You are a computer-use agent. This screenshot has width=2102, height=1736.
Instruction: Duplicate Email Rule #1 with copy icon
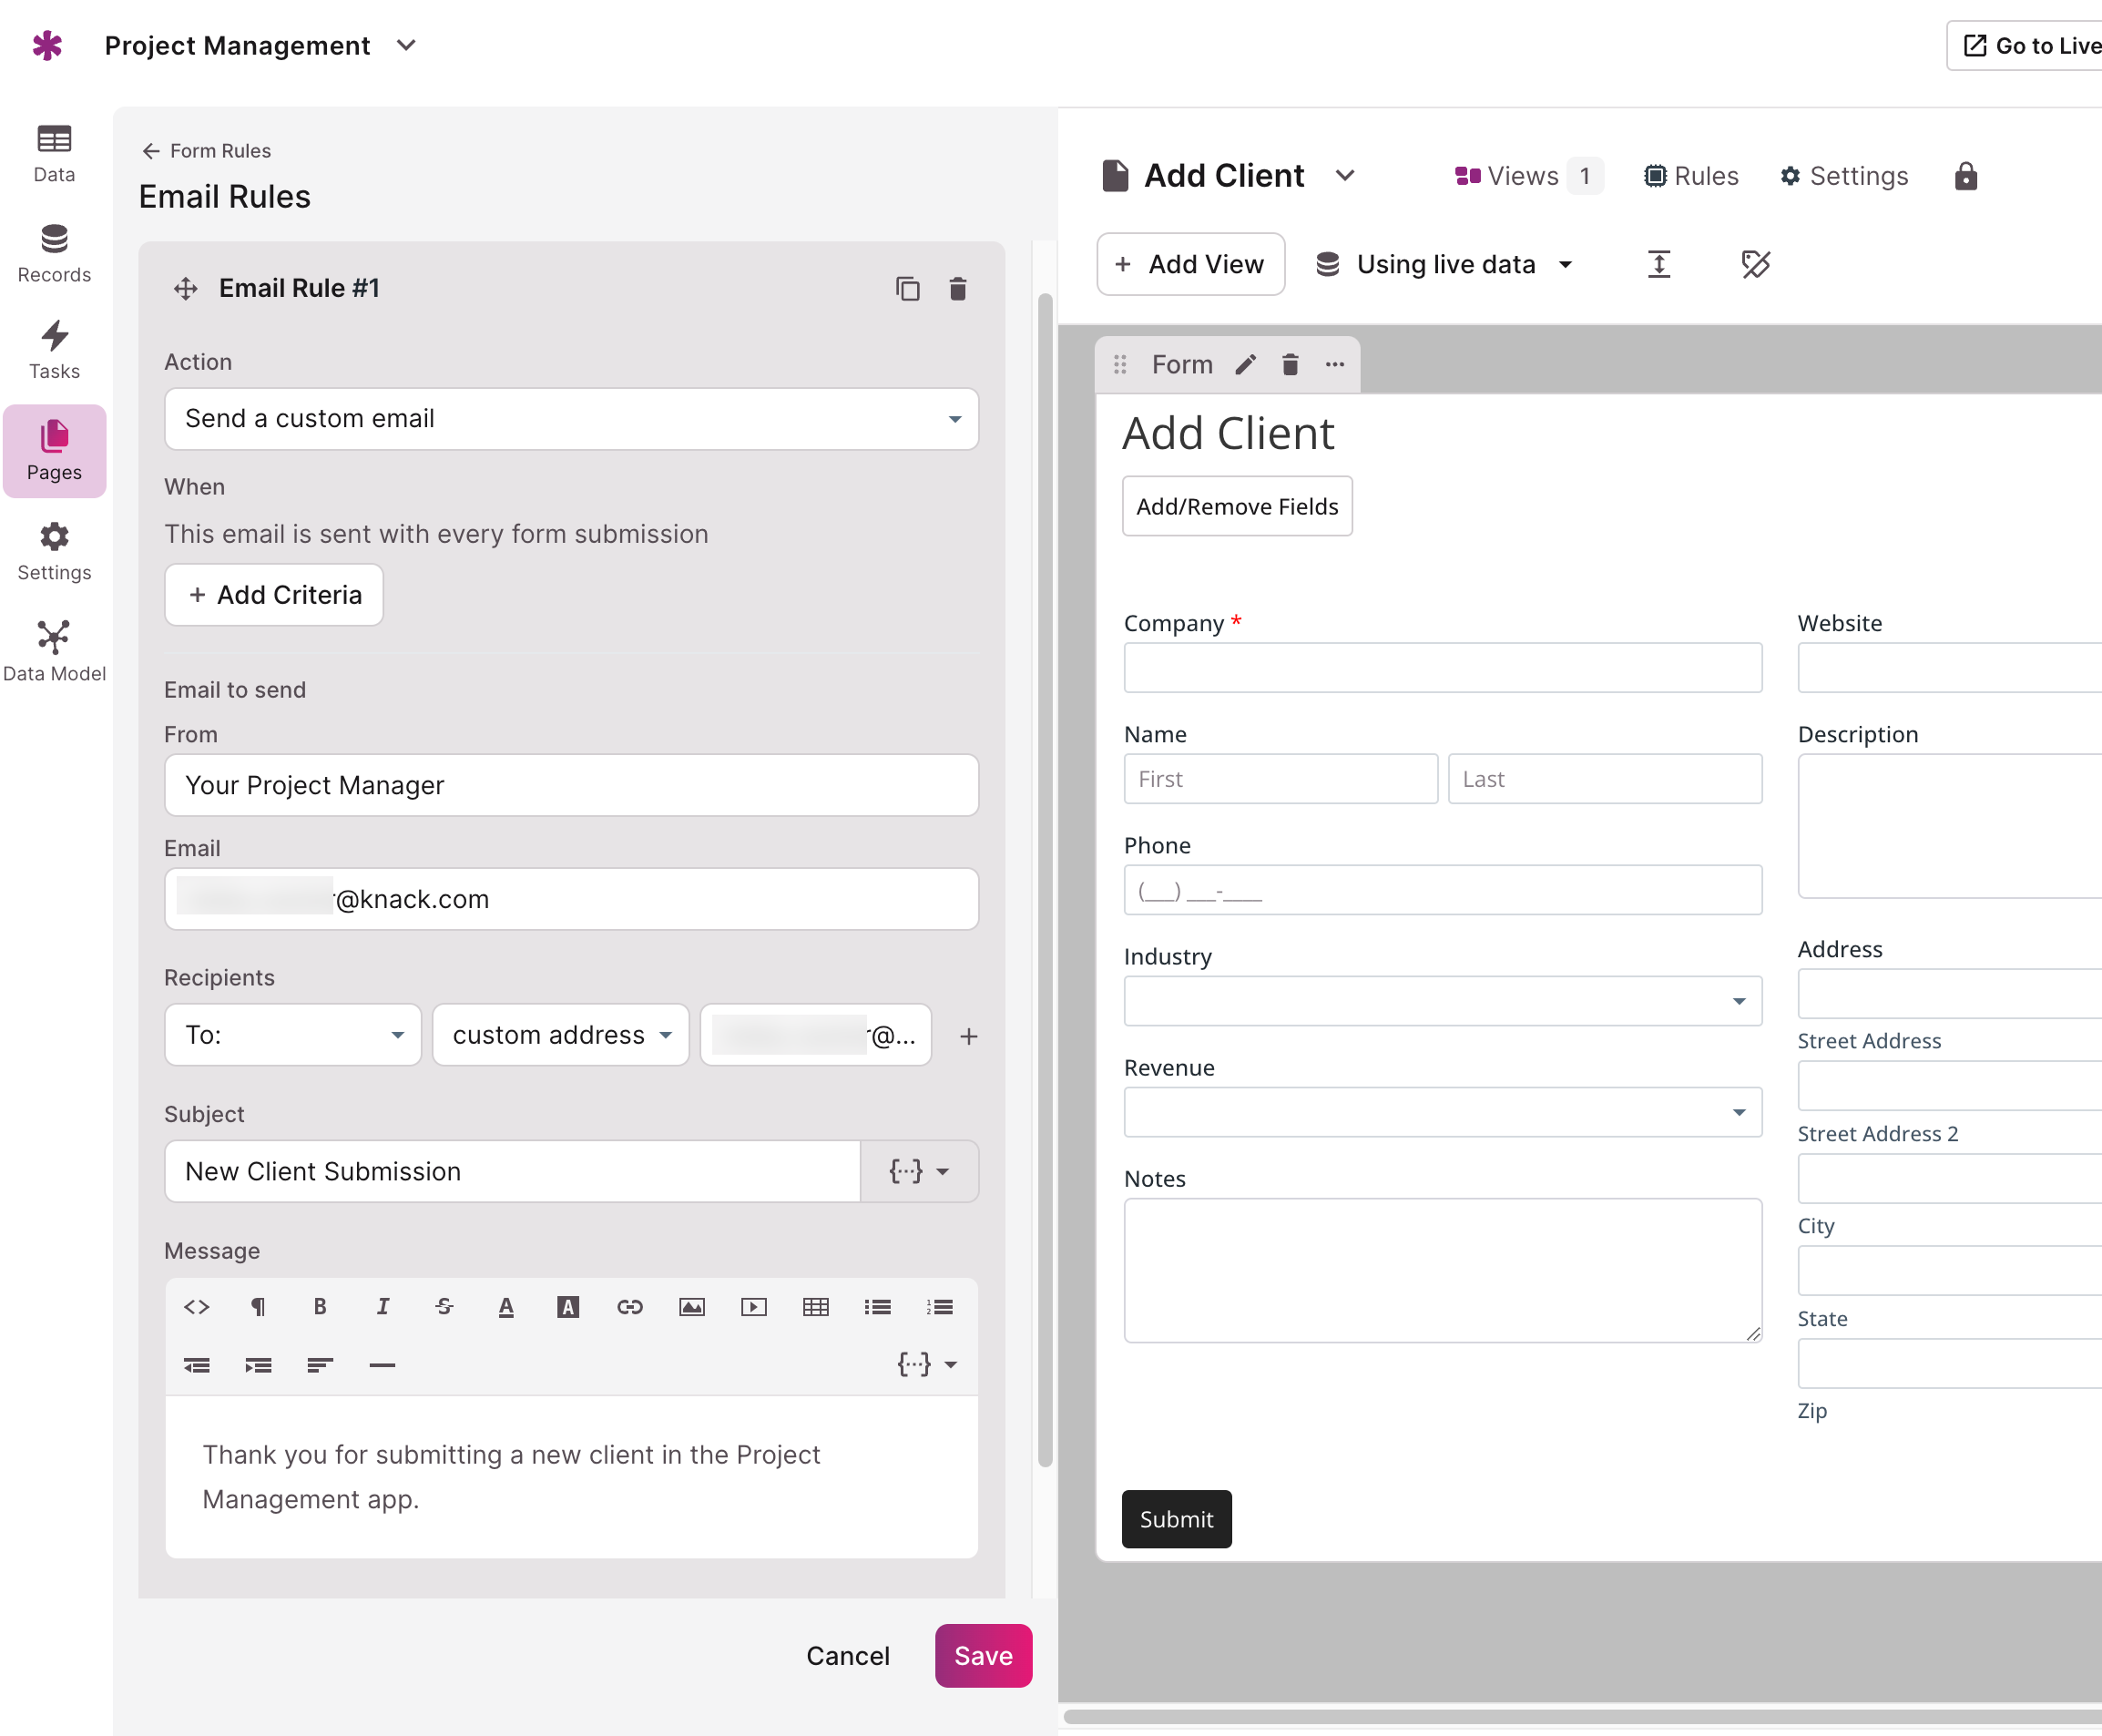point(907,289)
